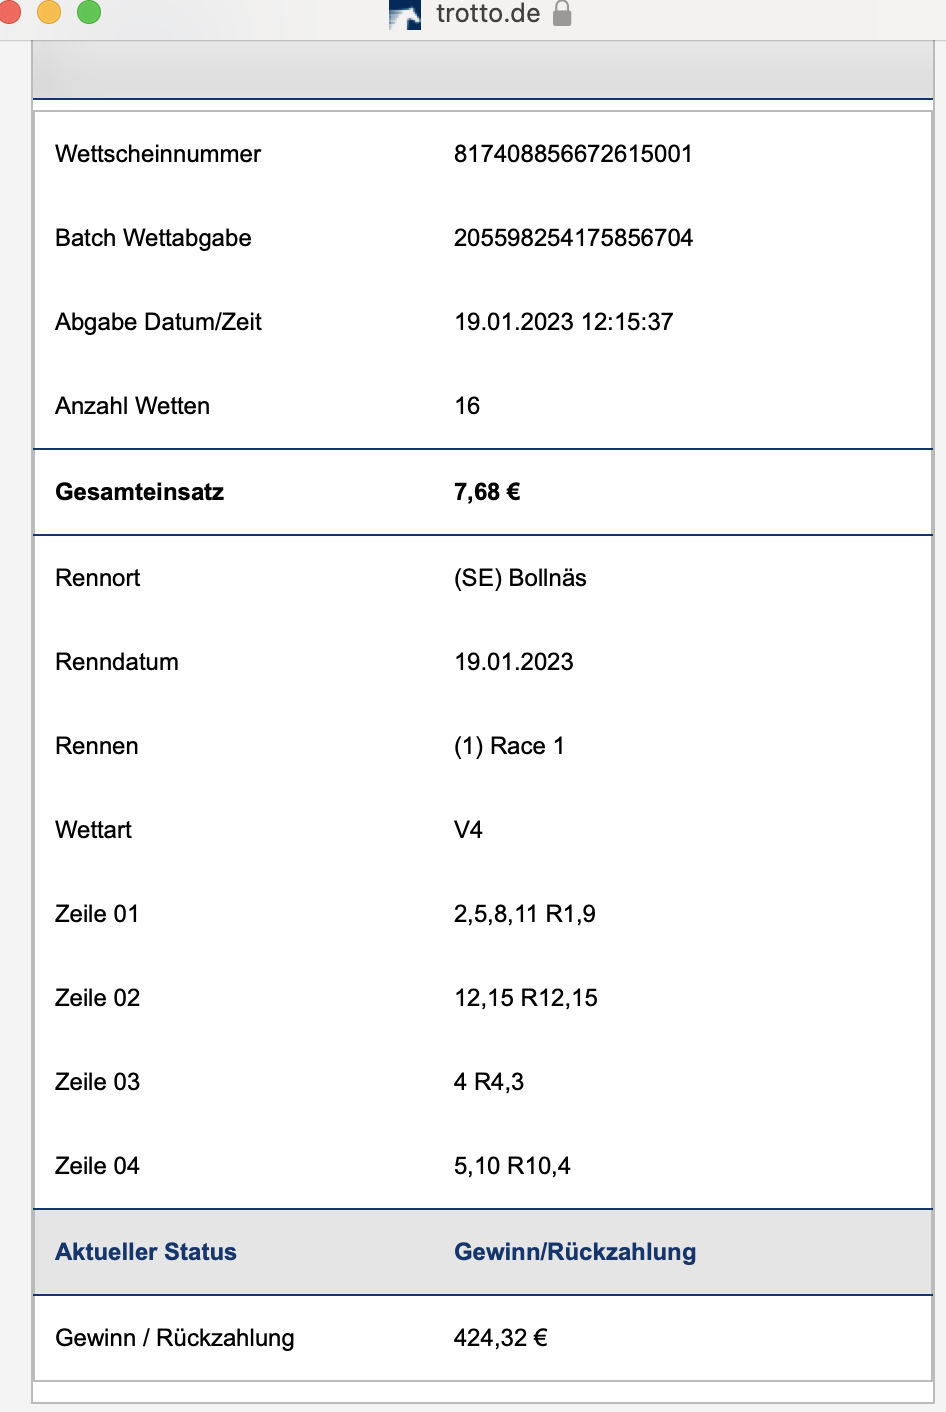The height and width of the screenshot is (1412, 946).
Task: Select the trotto.de title text
Action: [488, 14]
